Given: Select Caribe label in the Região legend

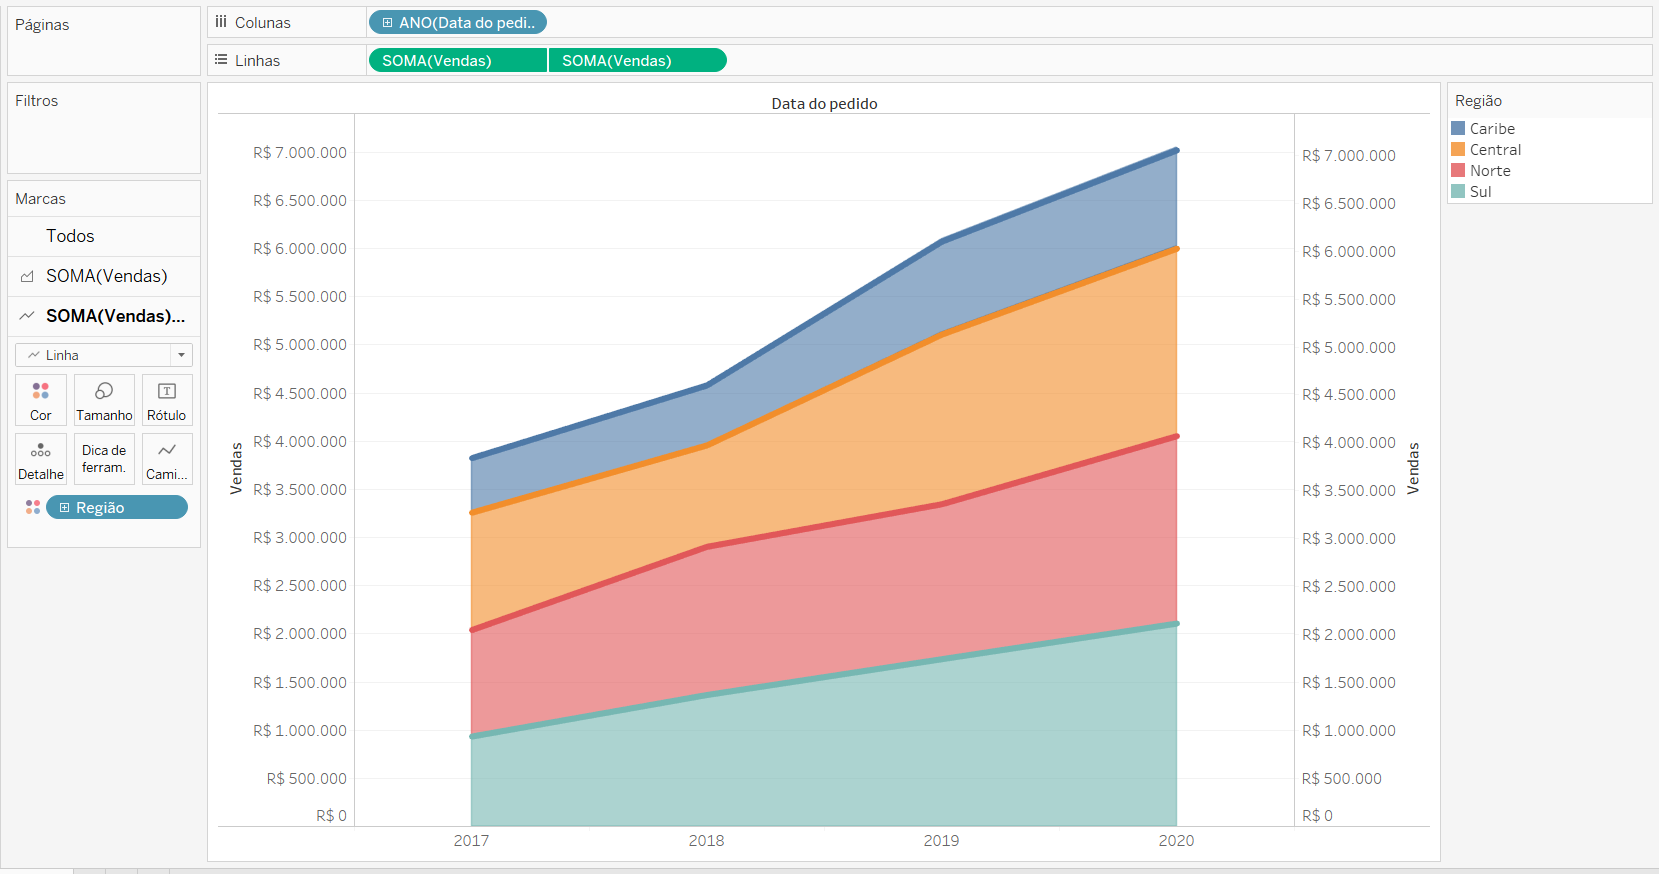Looking at the screenshot, I should click(x=1492, y=128).
